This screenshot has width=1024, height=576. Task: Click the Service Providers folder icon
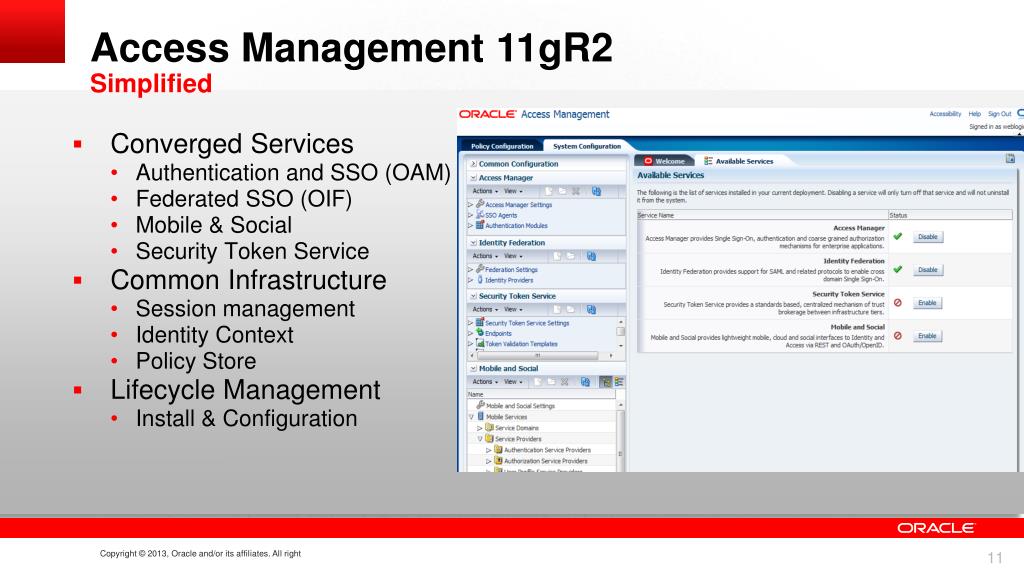(489, 439)
